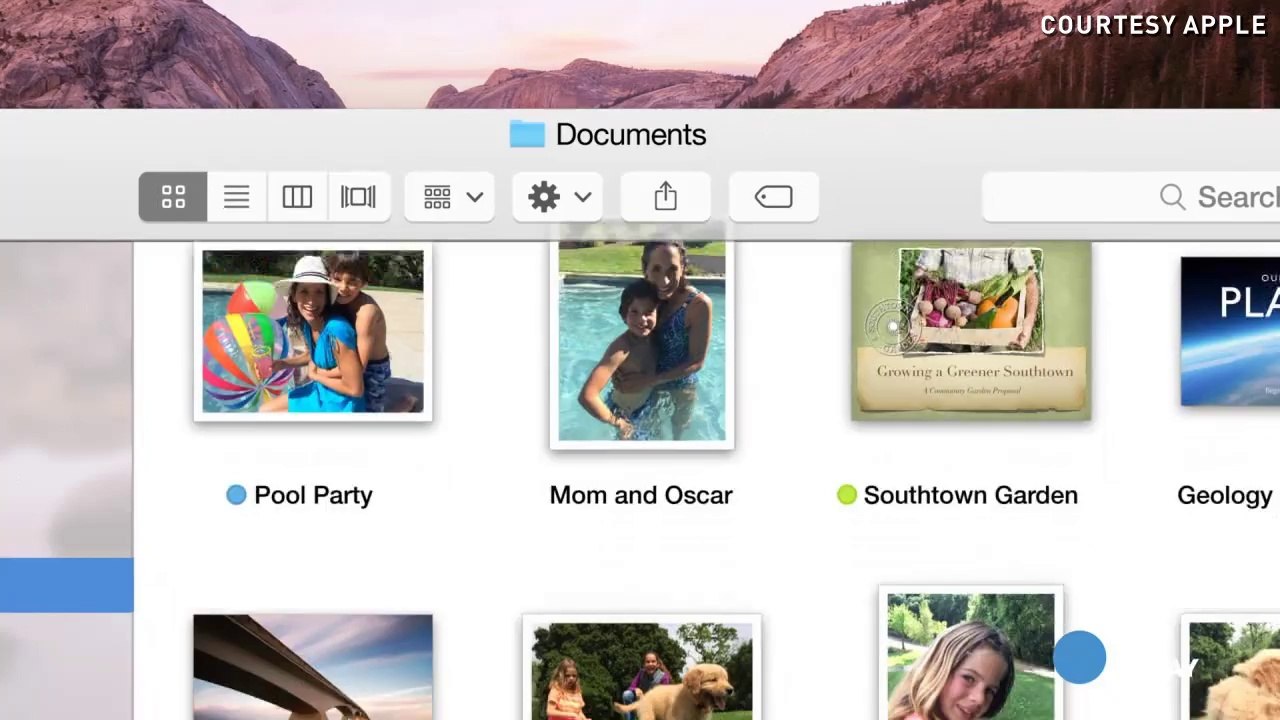Click the Pool Party file name
The width and height of the screenshot is (1280, 720).
(313, 495)
